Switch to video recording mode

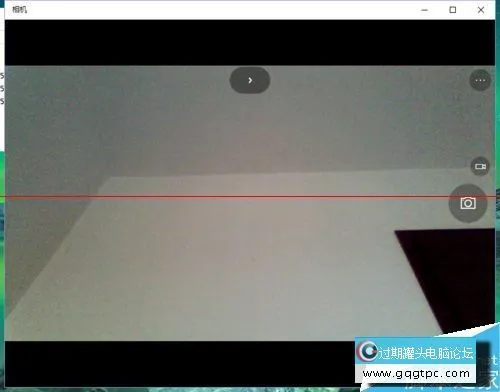(480, 166)
